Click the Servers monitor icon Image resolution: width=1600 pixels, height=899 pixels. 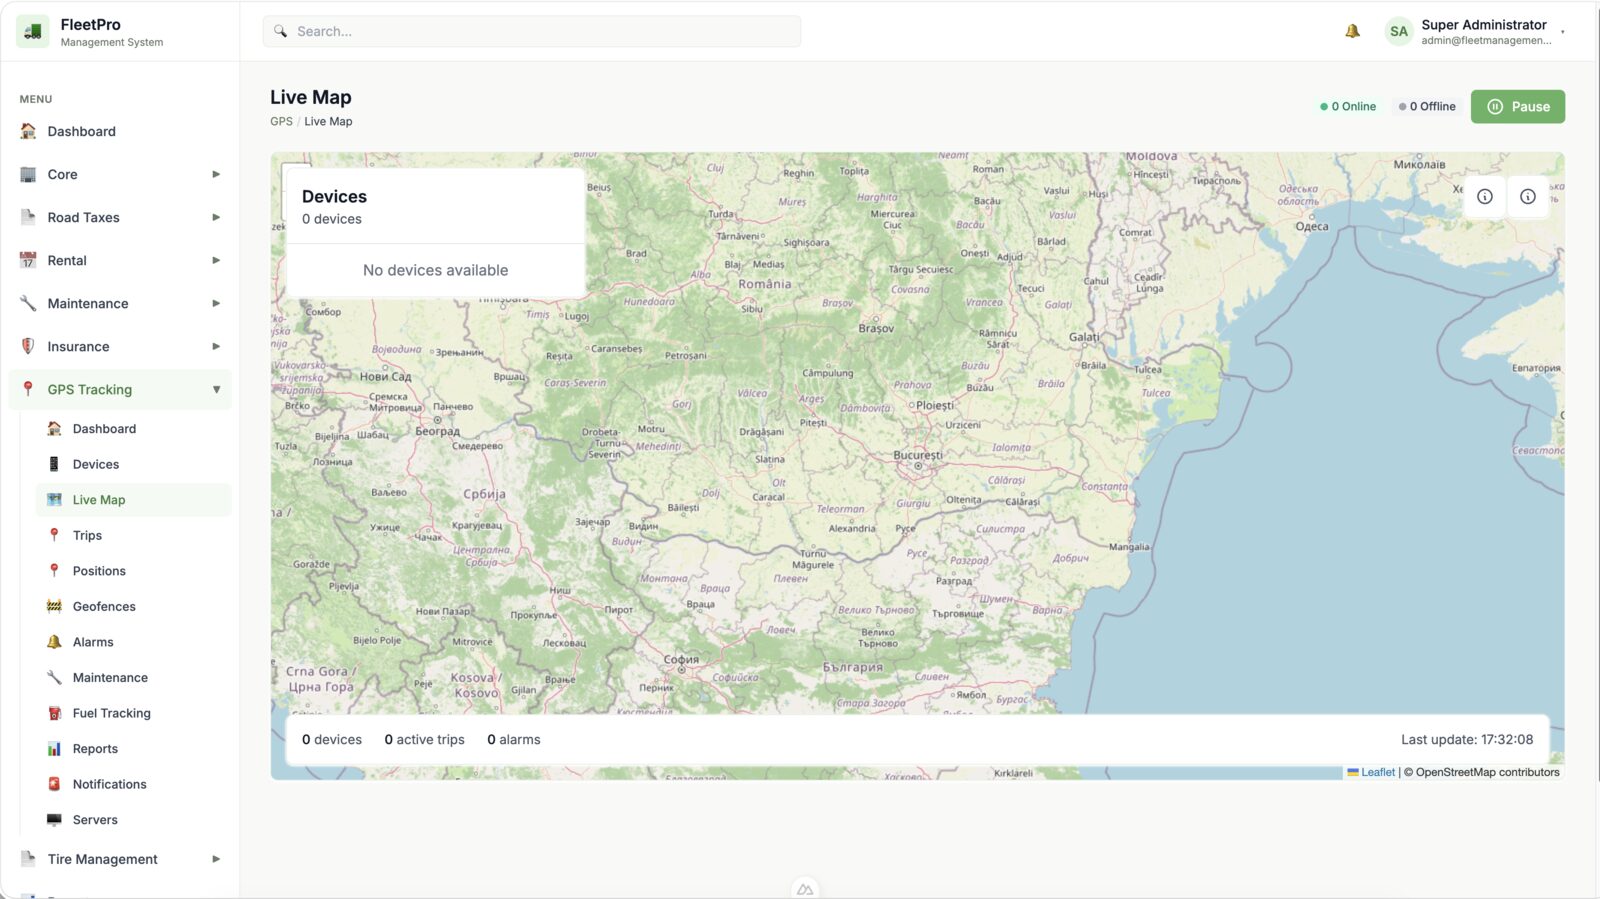(54, 820)
